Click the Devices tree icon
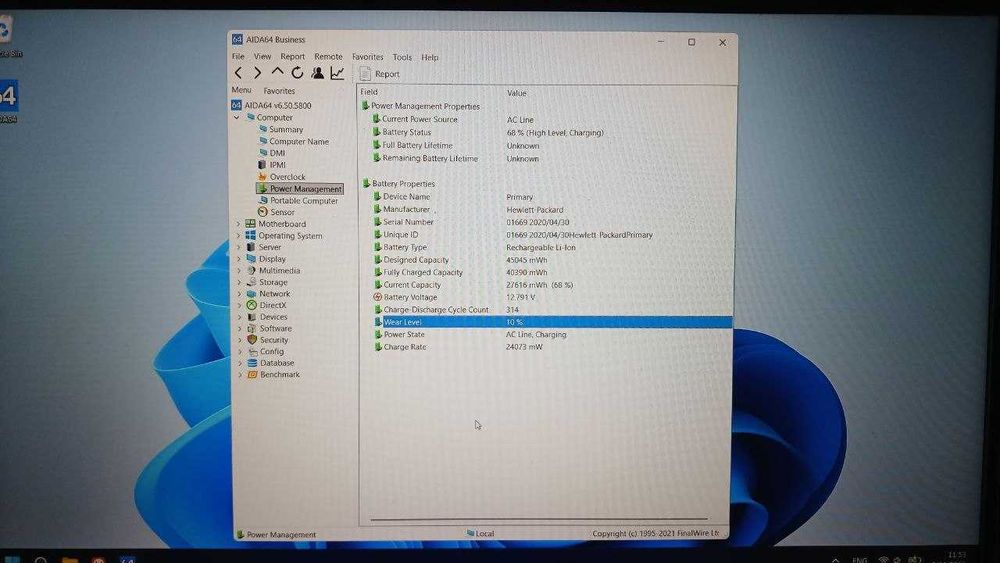This screenshot has height=563, width=1000. [251, 317]
